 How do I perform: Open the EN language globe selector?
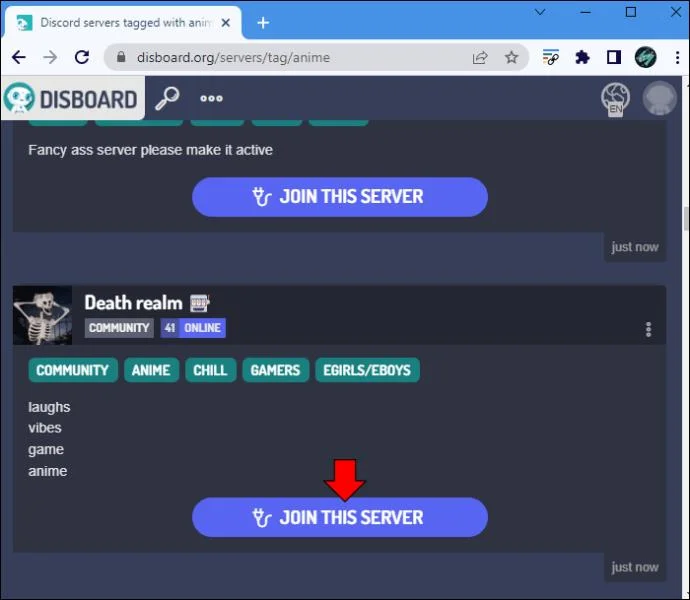[615, 99]
